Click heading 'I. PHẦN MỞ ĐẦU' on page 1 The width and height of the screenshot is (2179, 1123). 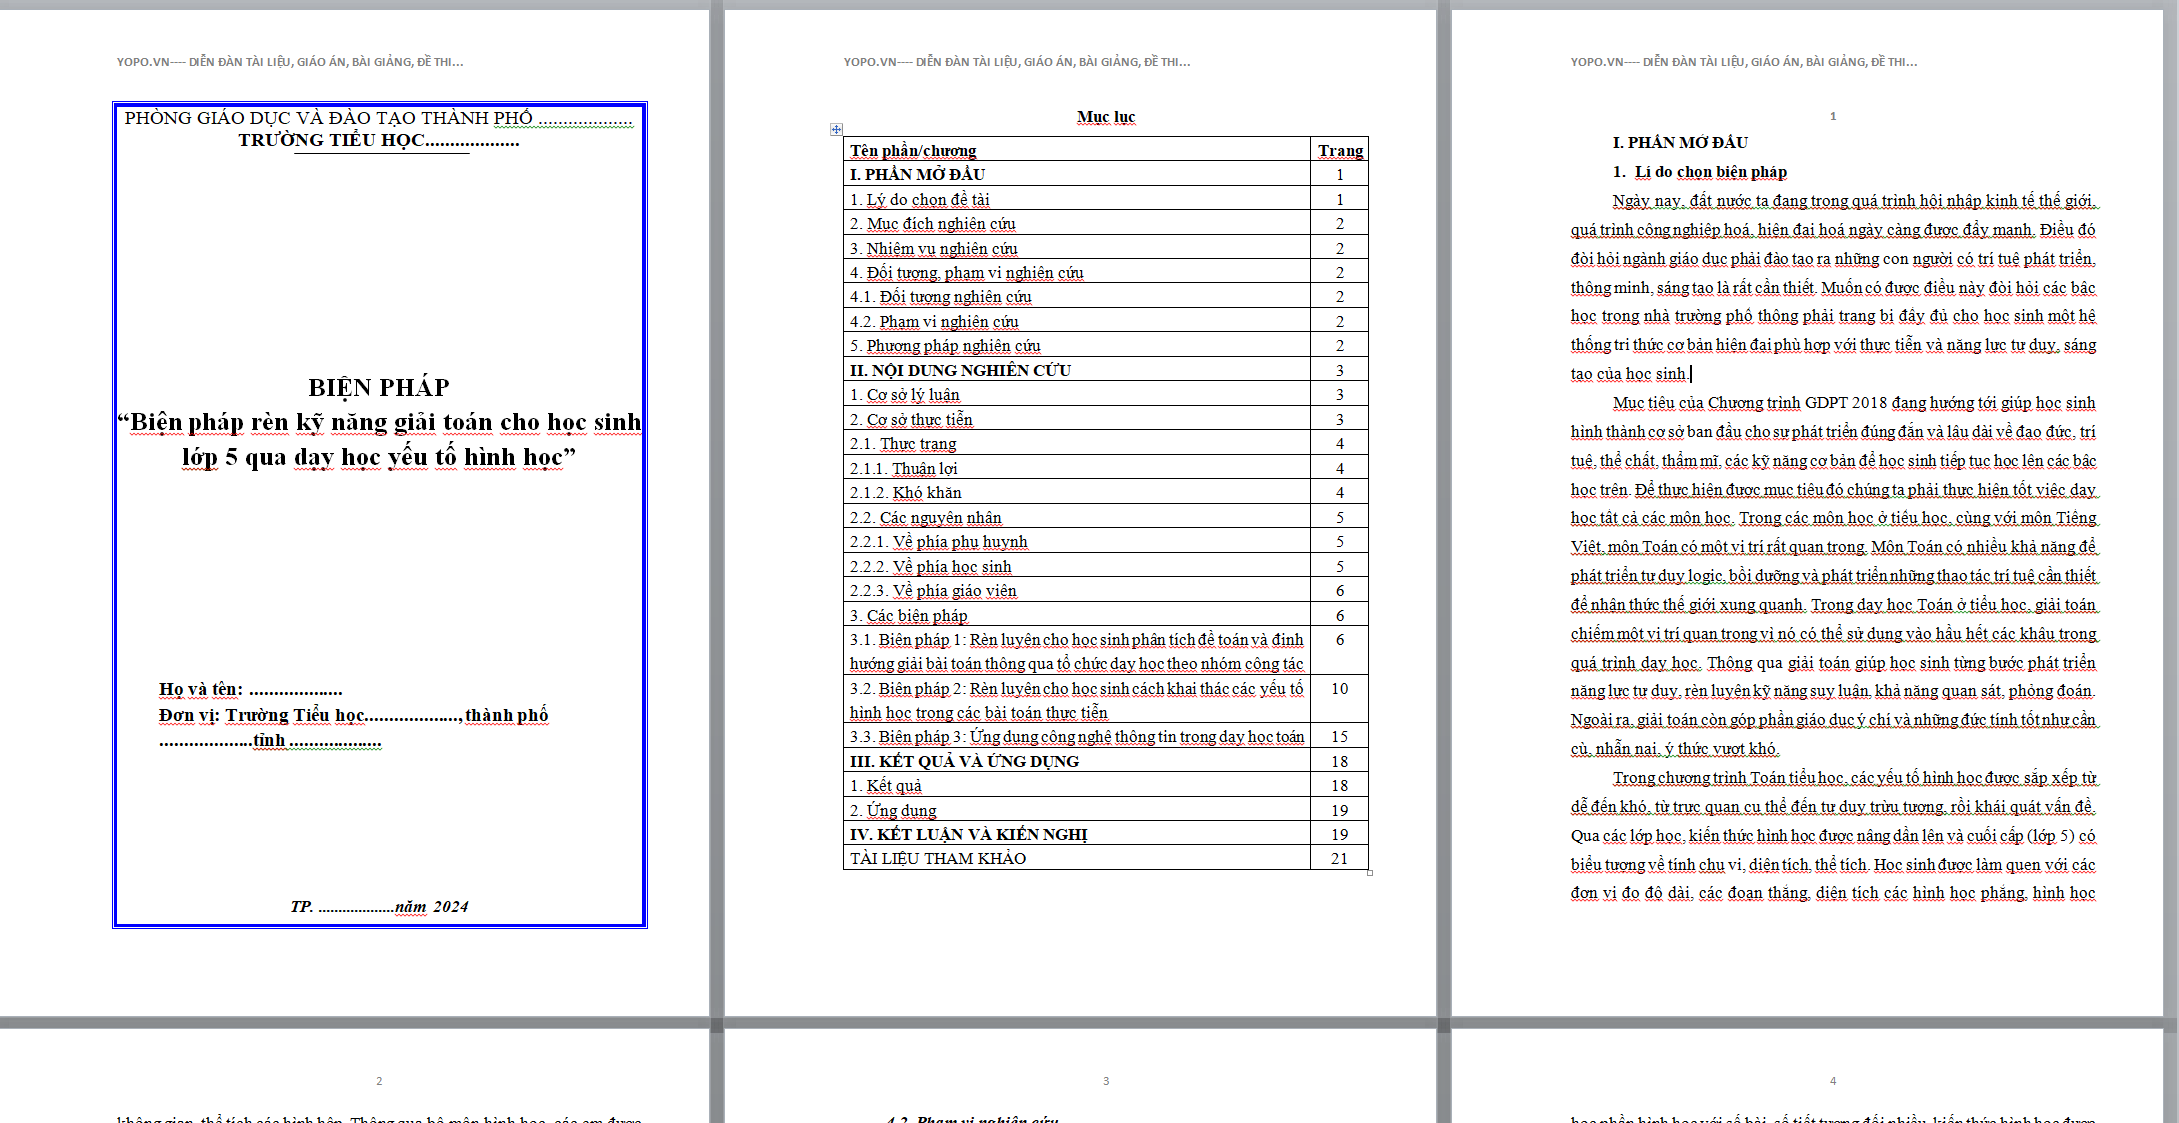pyautogui.click(x=1680, y=142)
